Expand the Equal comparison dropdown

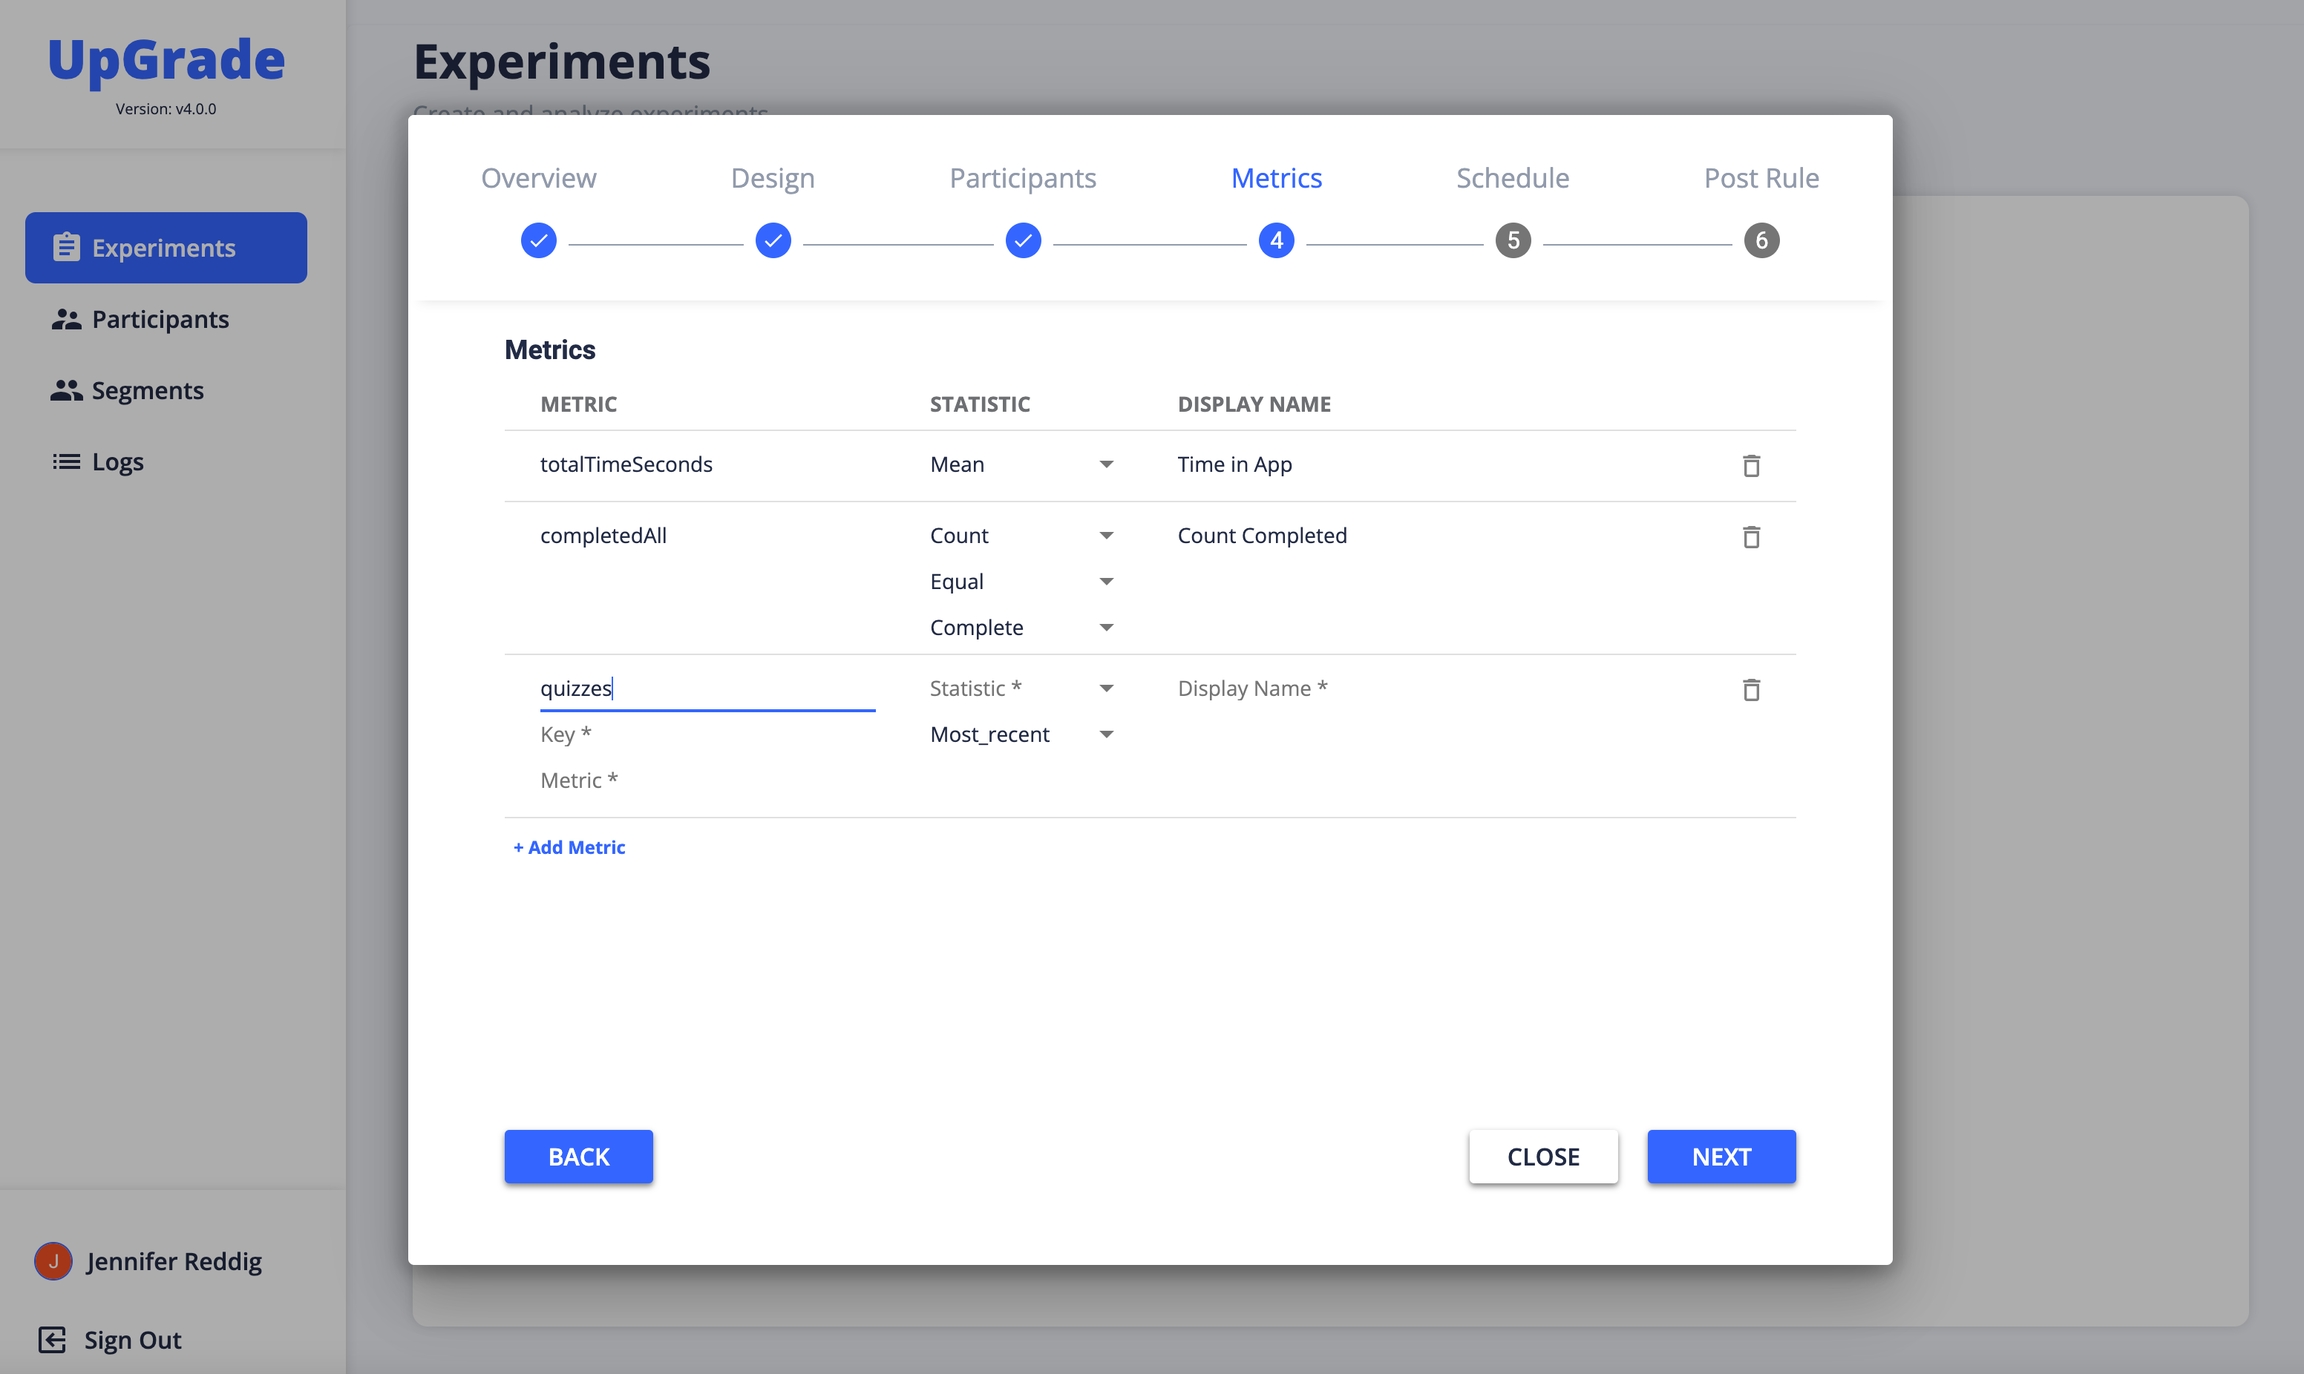click(x=1021, y=582)
